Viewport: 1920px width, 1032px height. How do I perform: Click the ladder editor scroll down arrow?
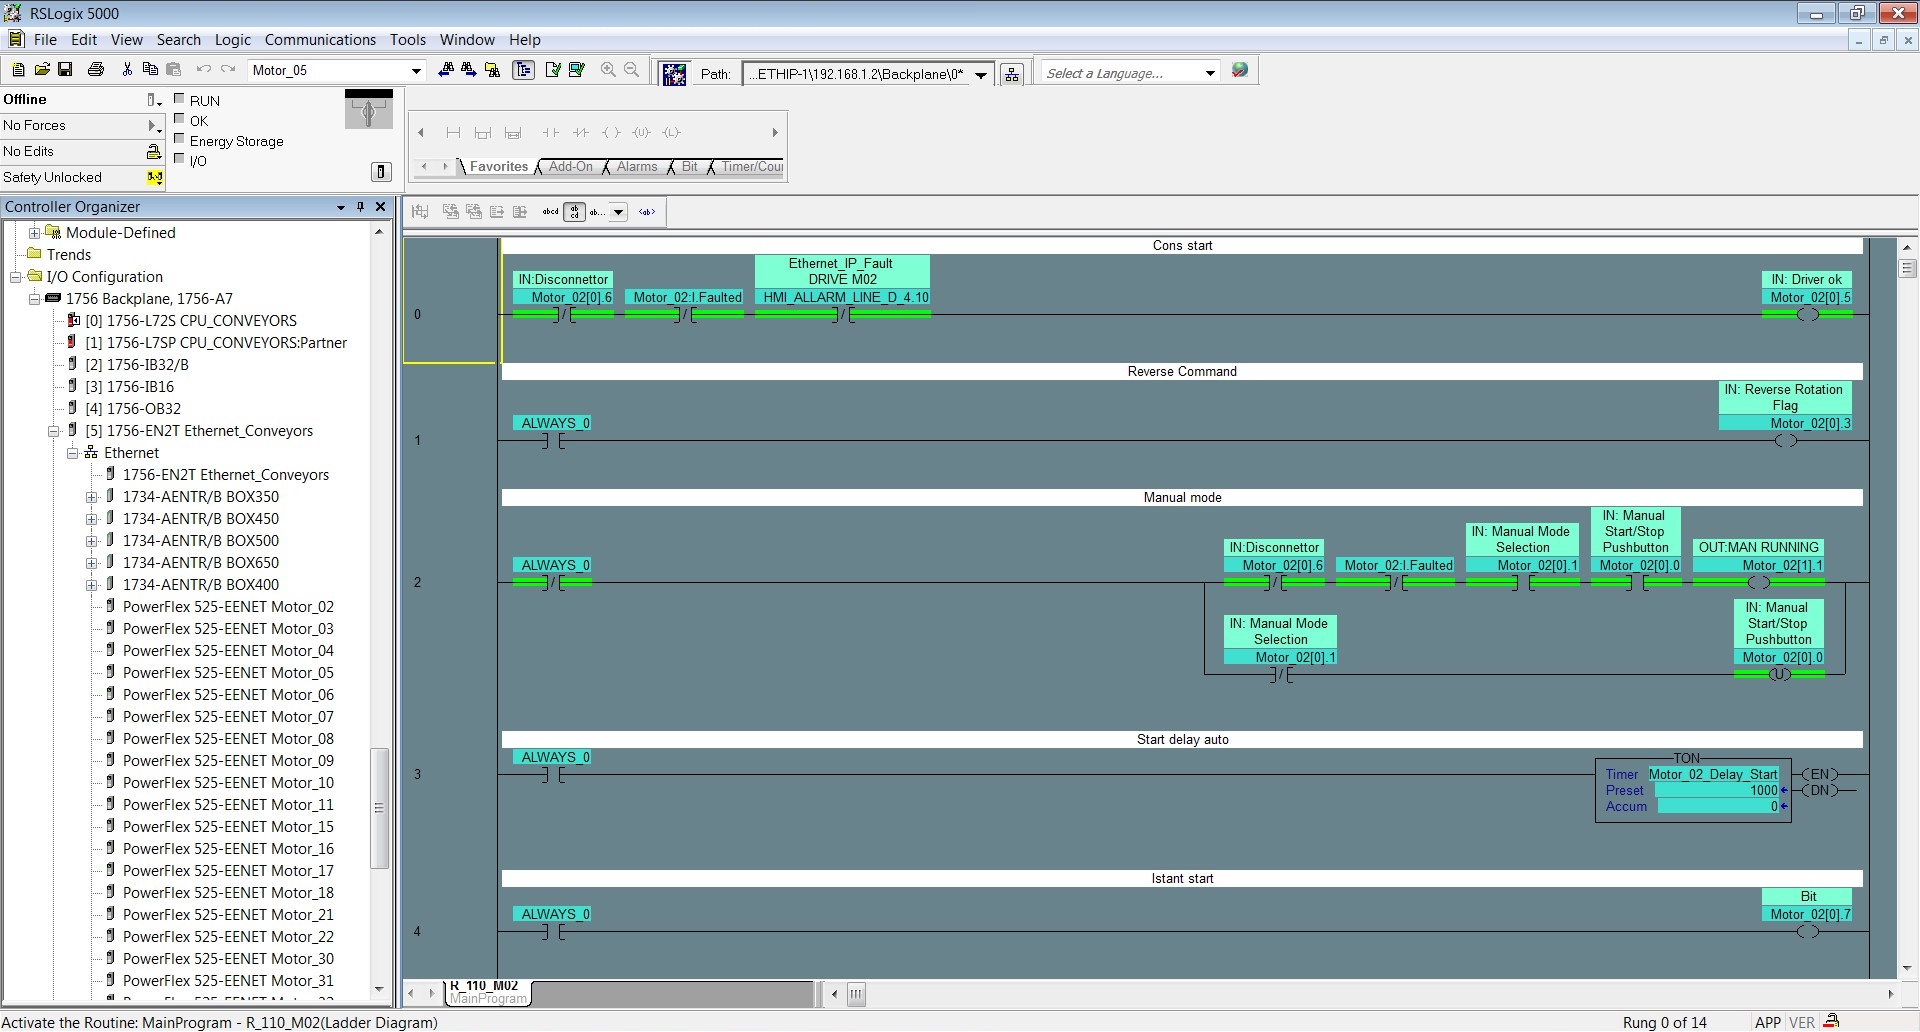[1907, 968]
